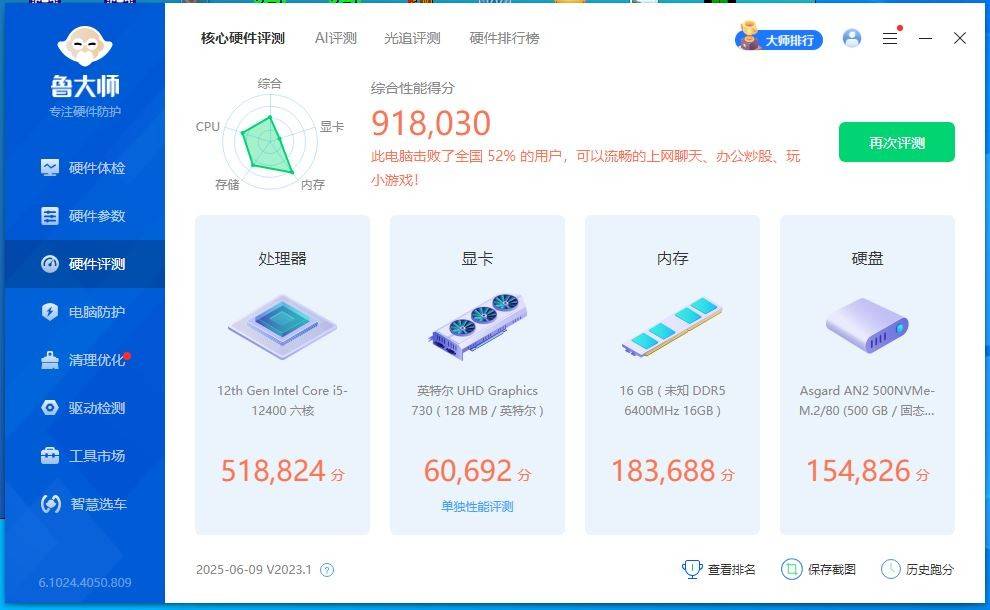The height and width of the screenshot is (610, 990).
Task: Switch to AI评测 tab
Action: coord(336,39)
